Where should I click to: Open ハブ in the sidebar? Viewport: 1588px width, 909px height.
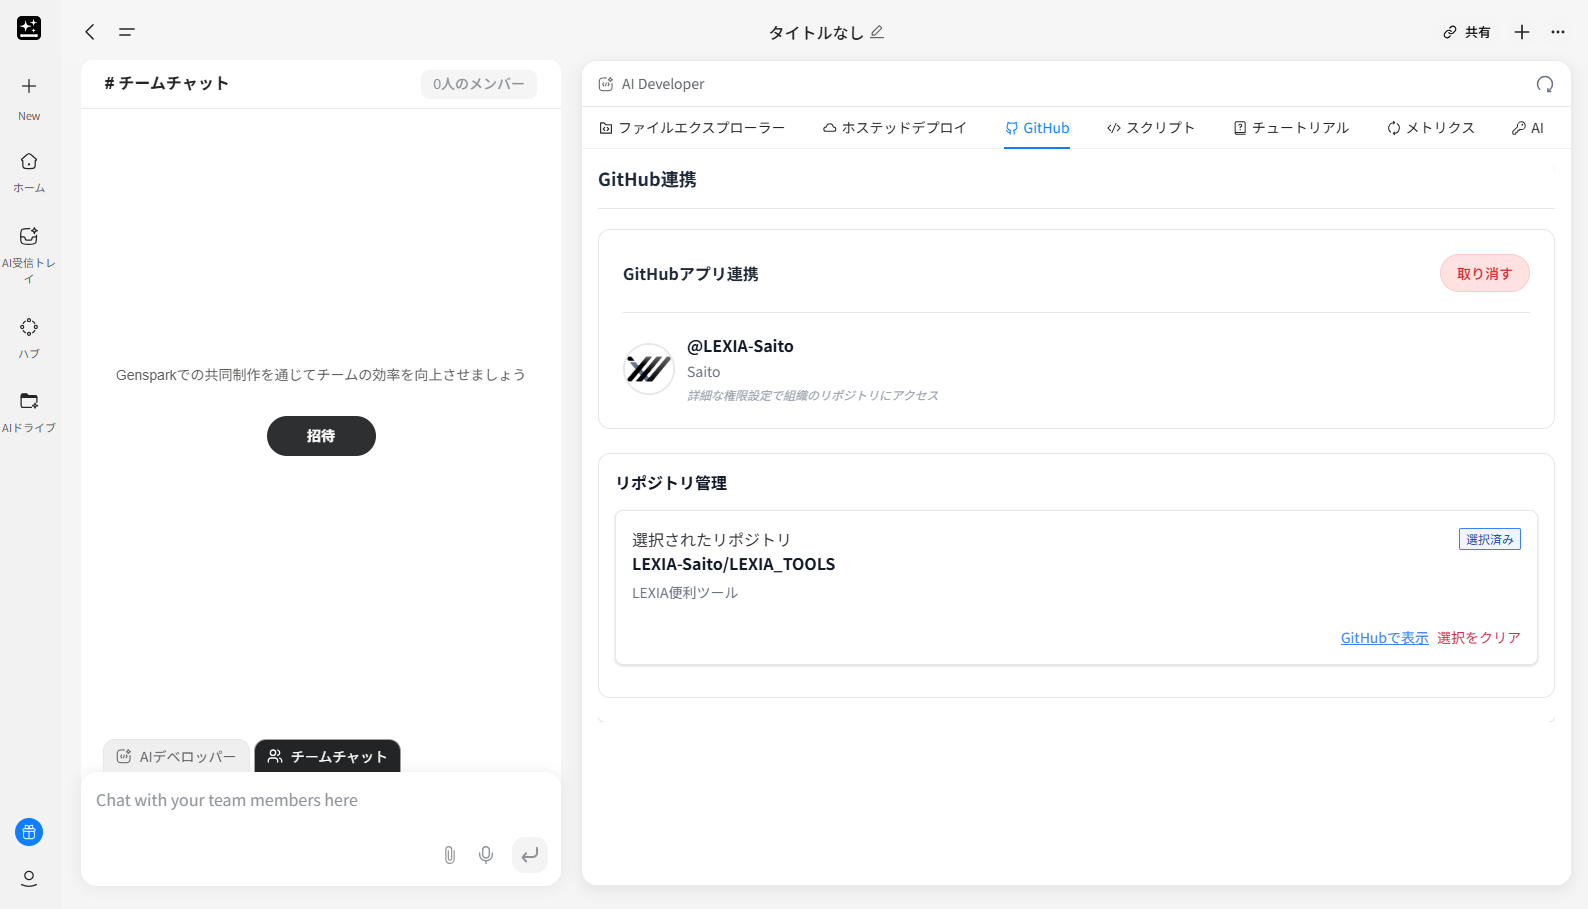[x=29, y=338]
